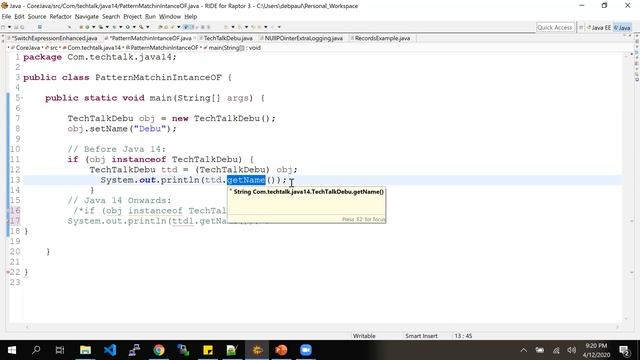Viewport: 640px width, 360px height.
Task: Open the Edit menu
Action: (x=19, y=17)
